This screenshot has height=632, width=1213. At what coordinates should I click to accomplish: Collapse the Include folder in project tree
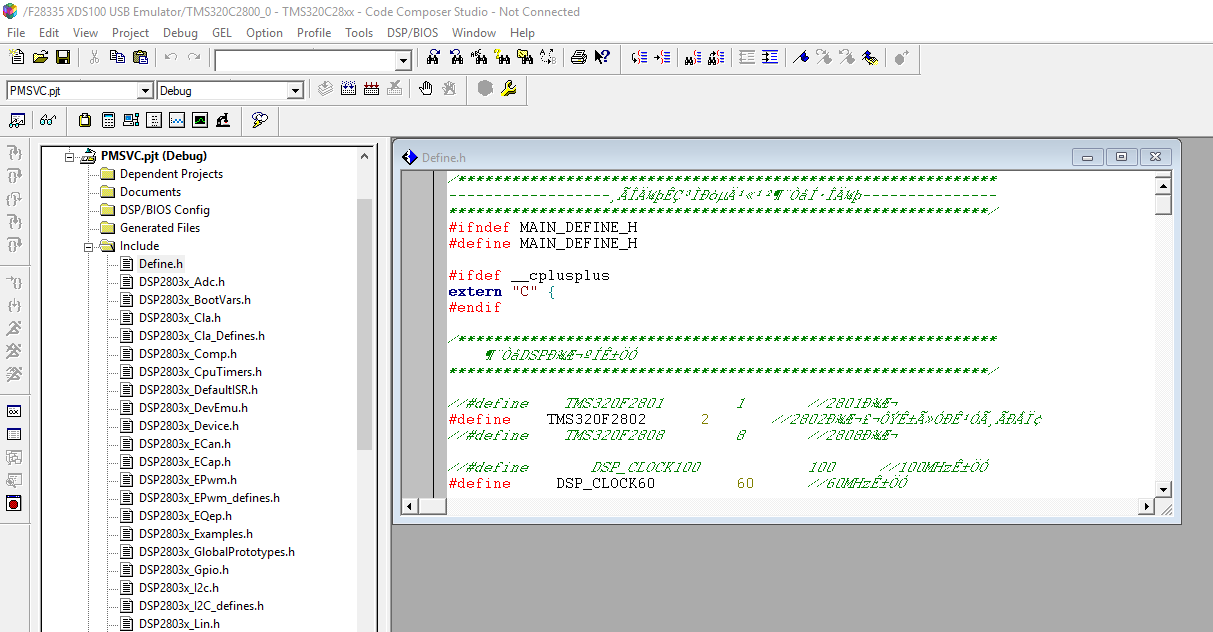point(88,246)
